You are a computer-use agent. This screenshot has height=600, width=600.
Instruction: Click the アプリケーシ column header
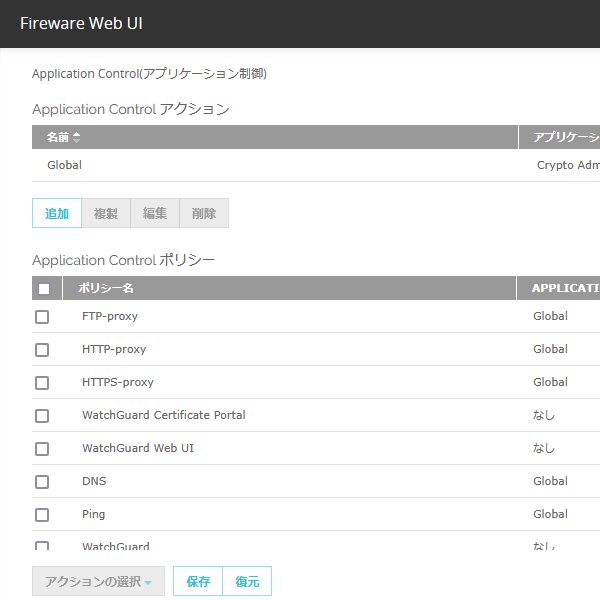coord(559,137)
